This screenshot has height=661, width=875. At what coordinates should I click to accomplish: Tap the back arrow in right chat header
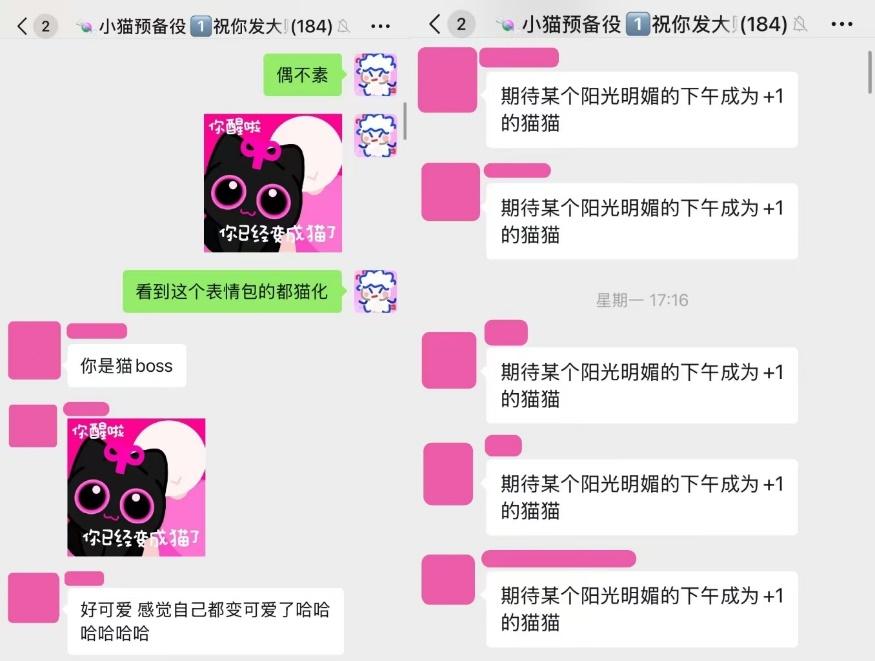coord(435,24)
